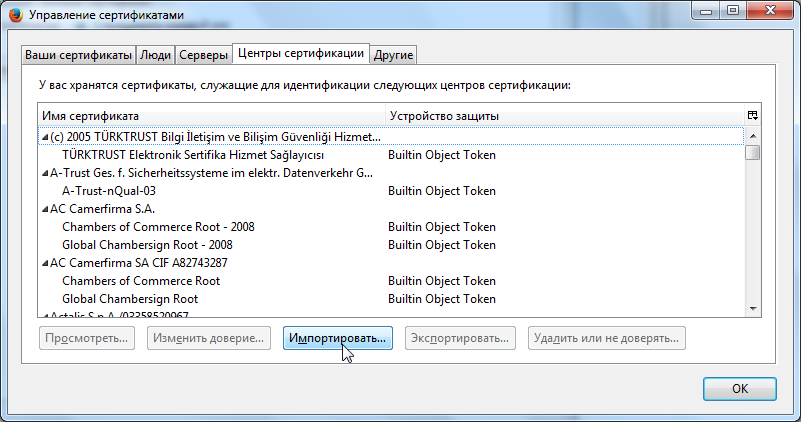Click the scrollbar down arrow
This screenshot has height=422, width=801.
pos(753,309)
